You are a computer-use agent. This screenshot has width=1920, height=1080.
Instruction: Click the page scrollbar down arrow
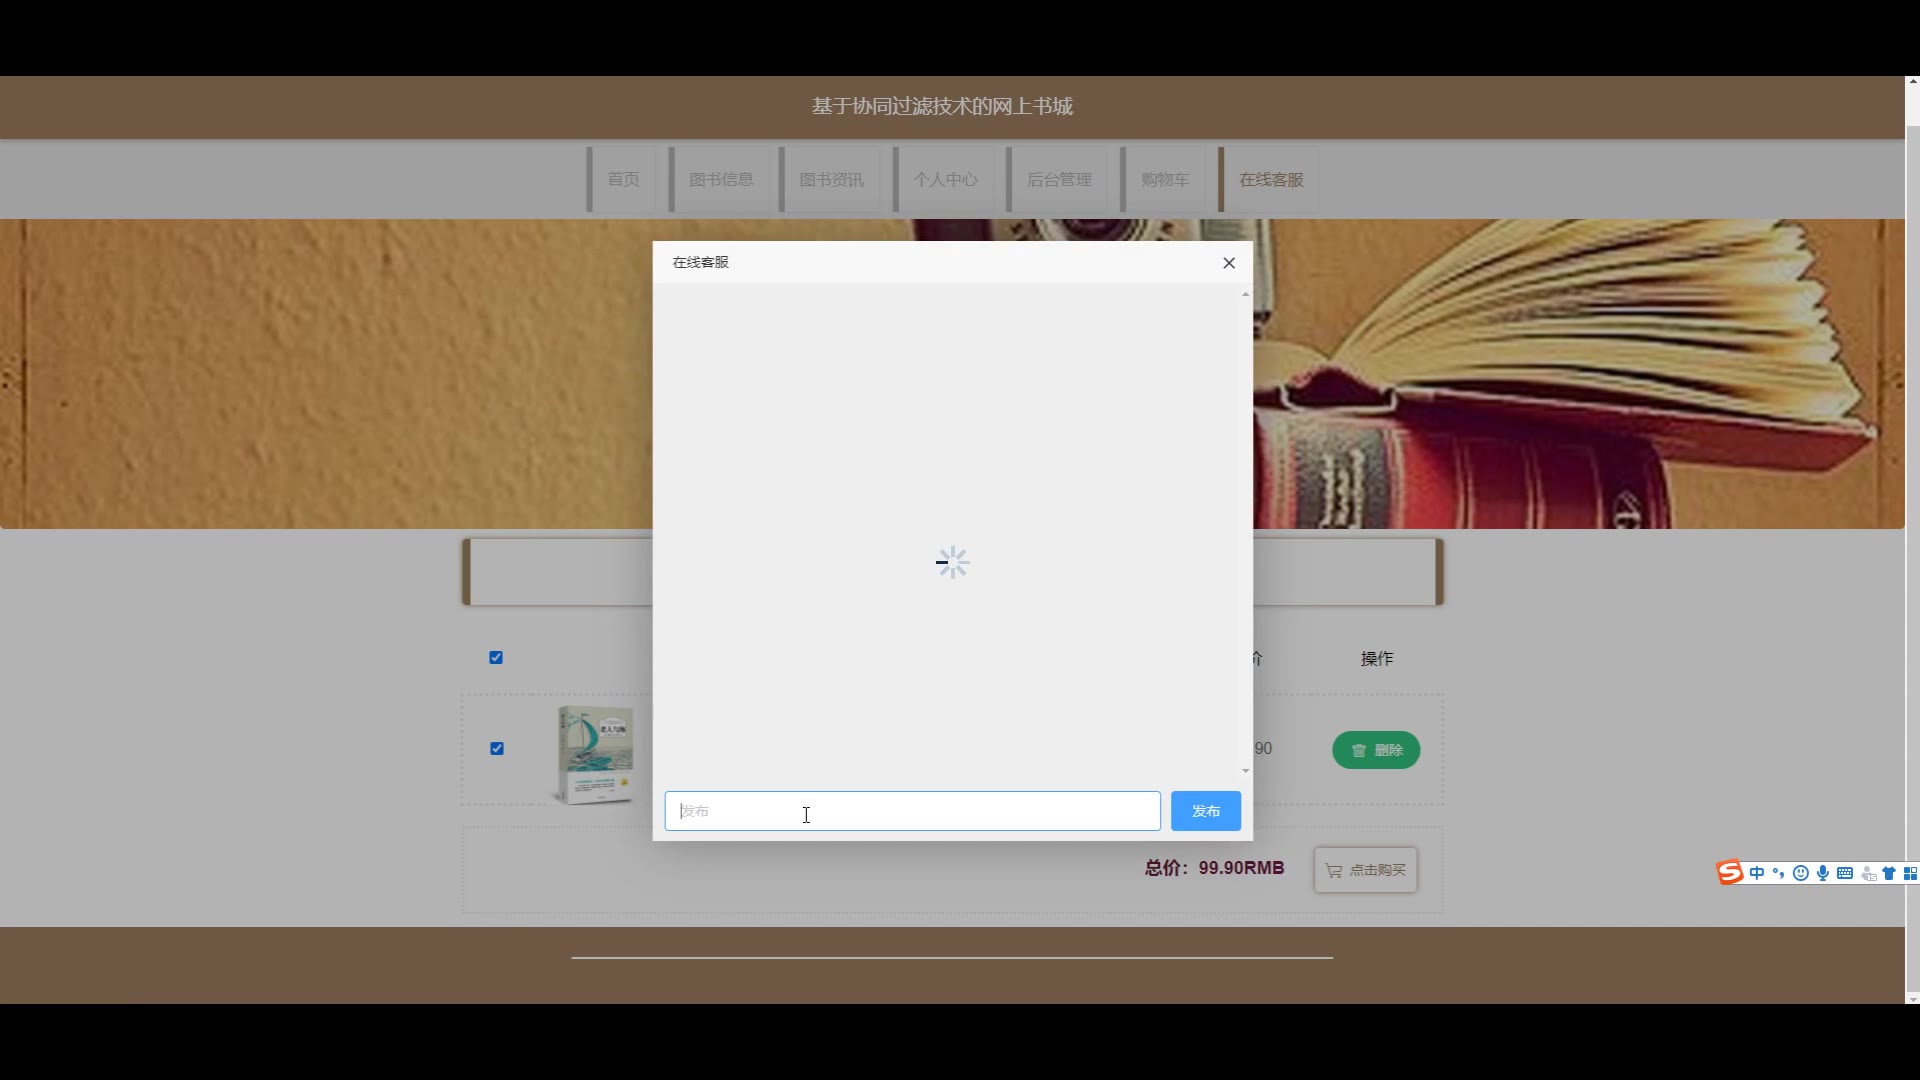(x=1912, y=998)
